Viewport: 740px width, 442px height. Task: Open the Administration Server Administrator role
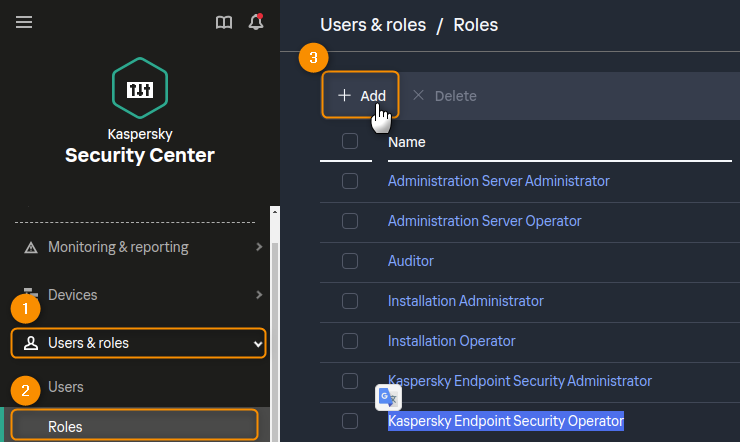498,181
